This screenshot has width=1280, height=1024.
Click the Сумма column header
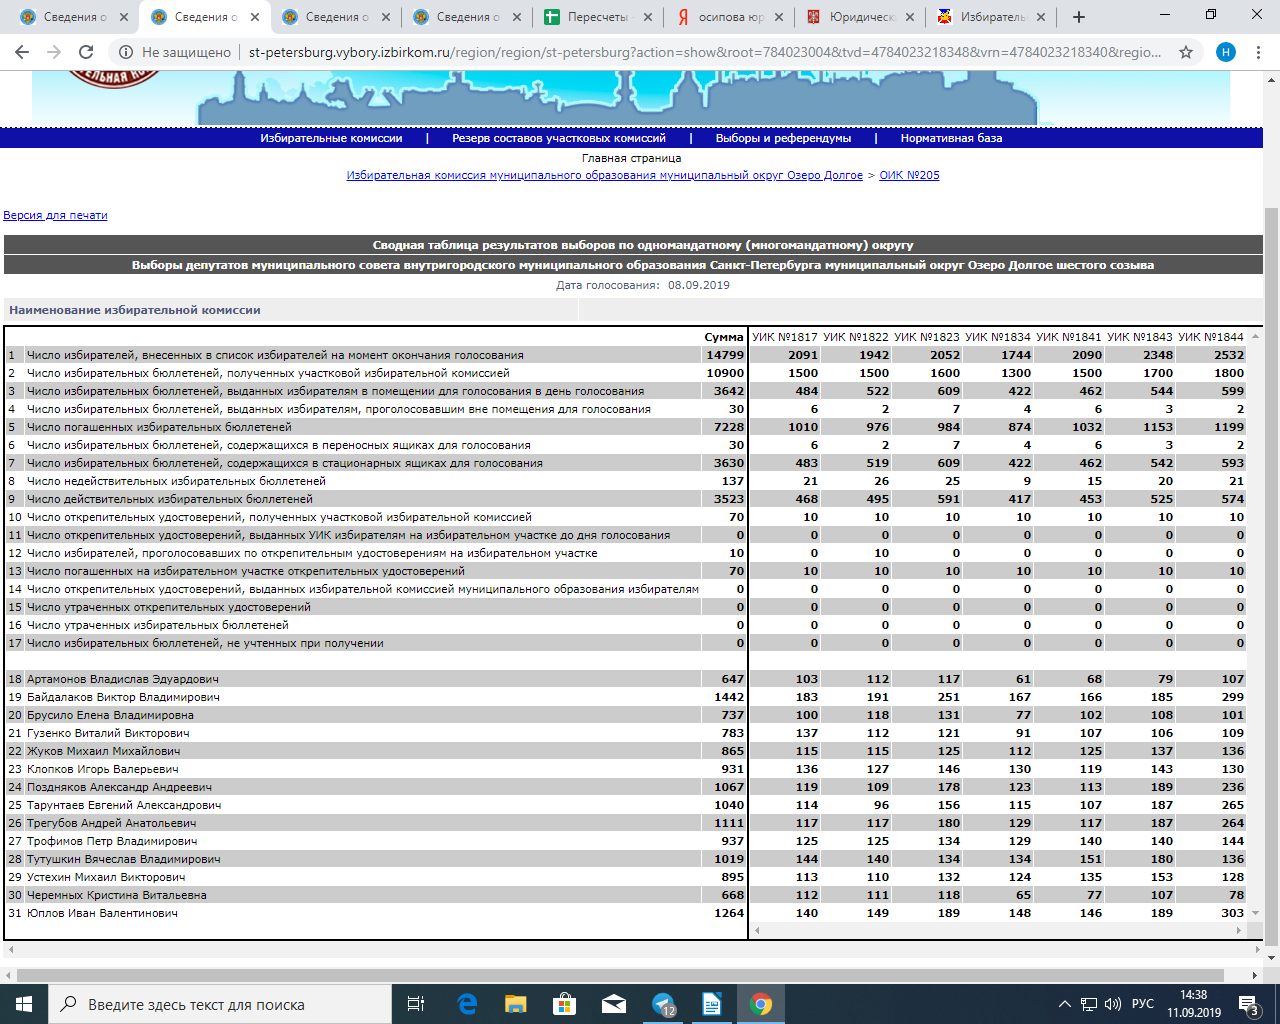[x=724, y=337]
